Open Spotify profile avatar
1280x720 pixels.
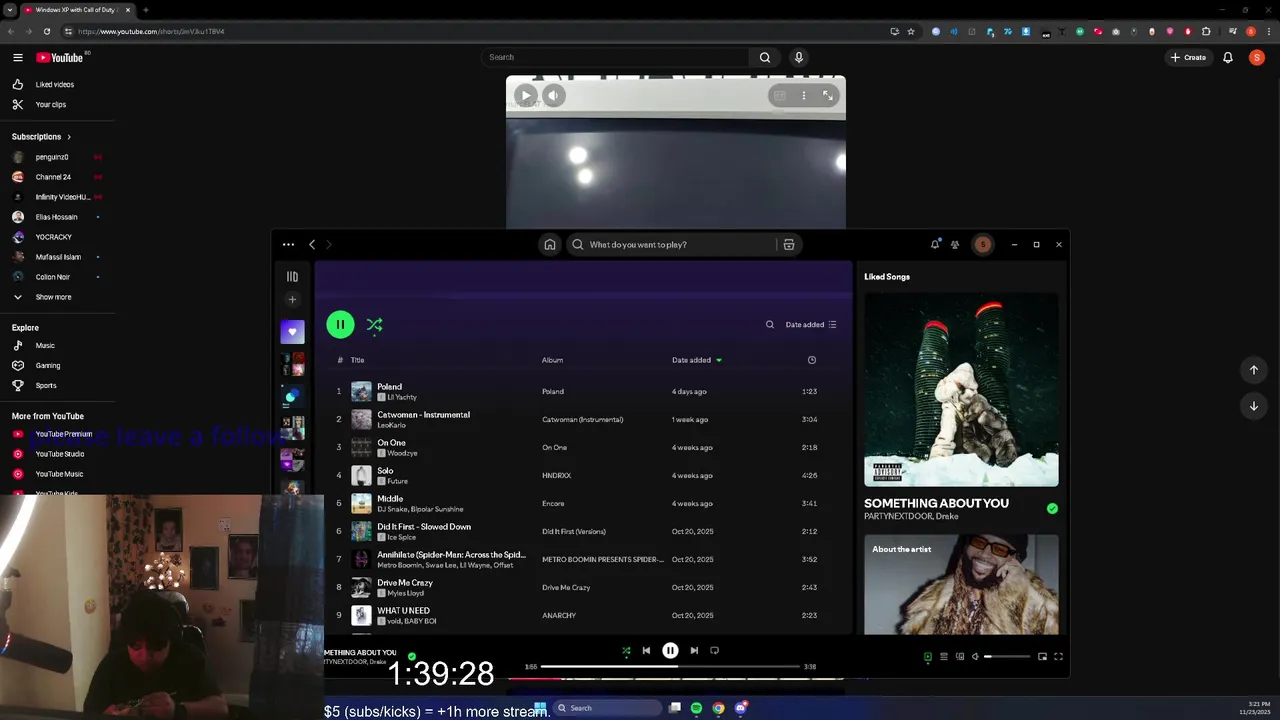pyautogui.click(x=982, y=244)
